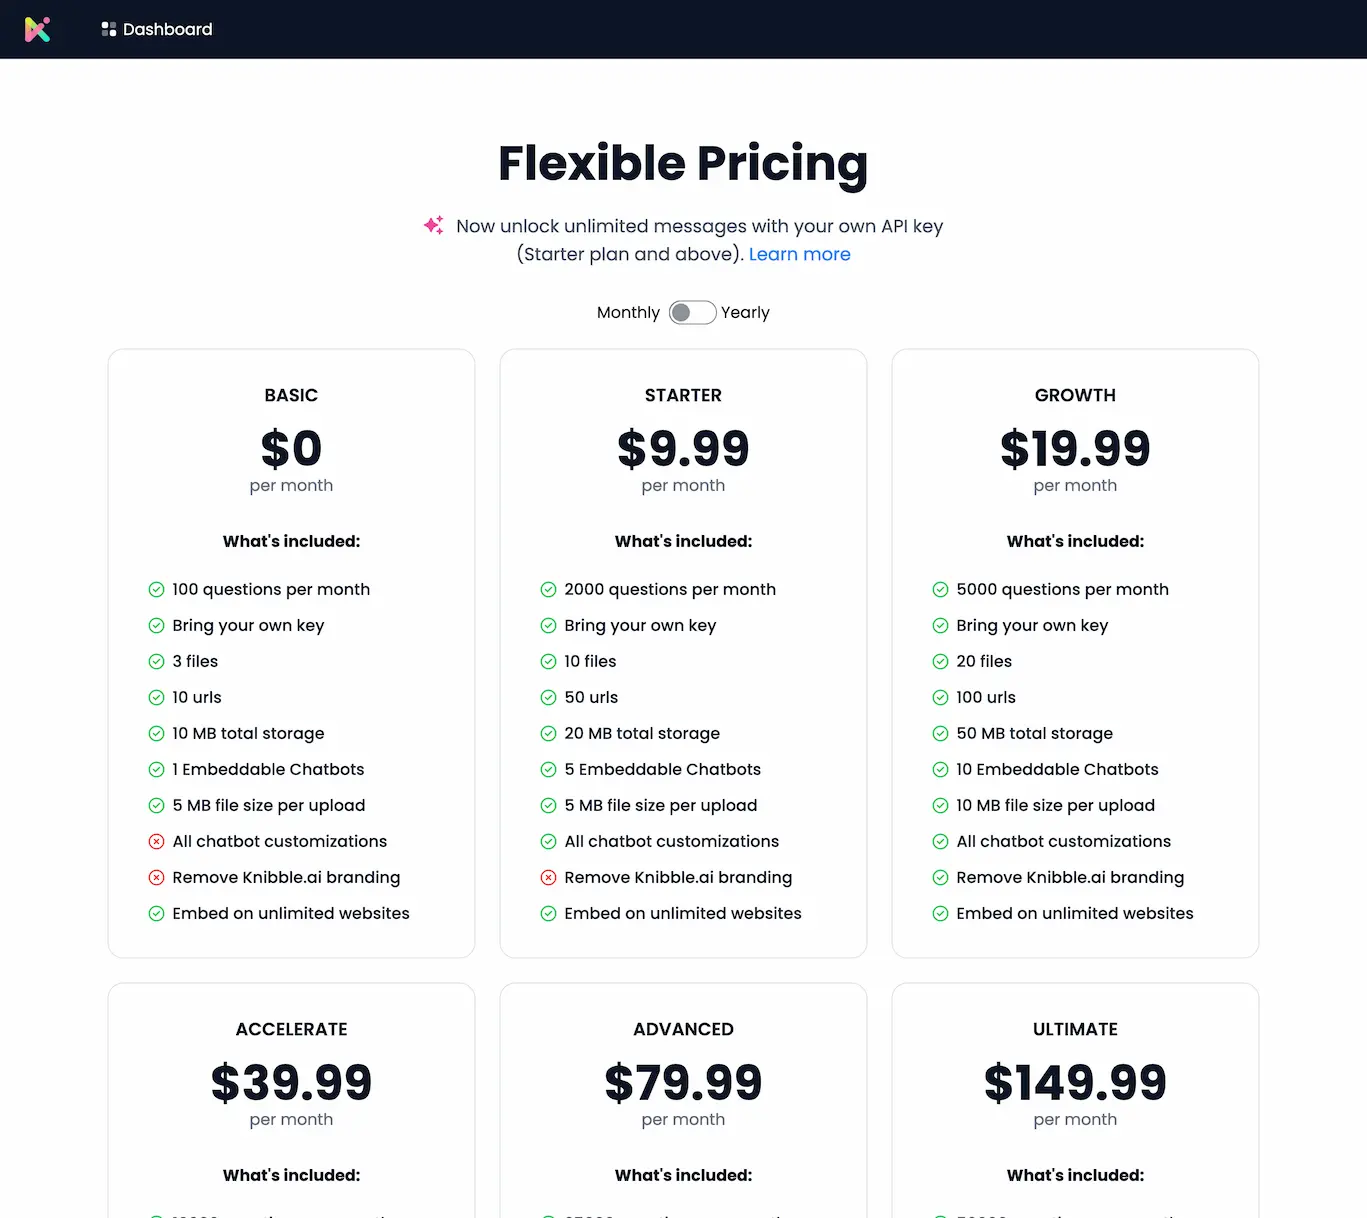Open the 'Learn more' link
1367x1218 pixels.
pos(799,254)
